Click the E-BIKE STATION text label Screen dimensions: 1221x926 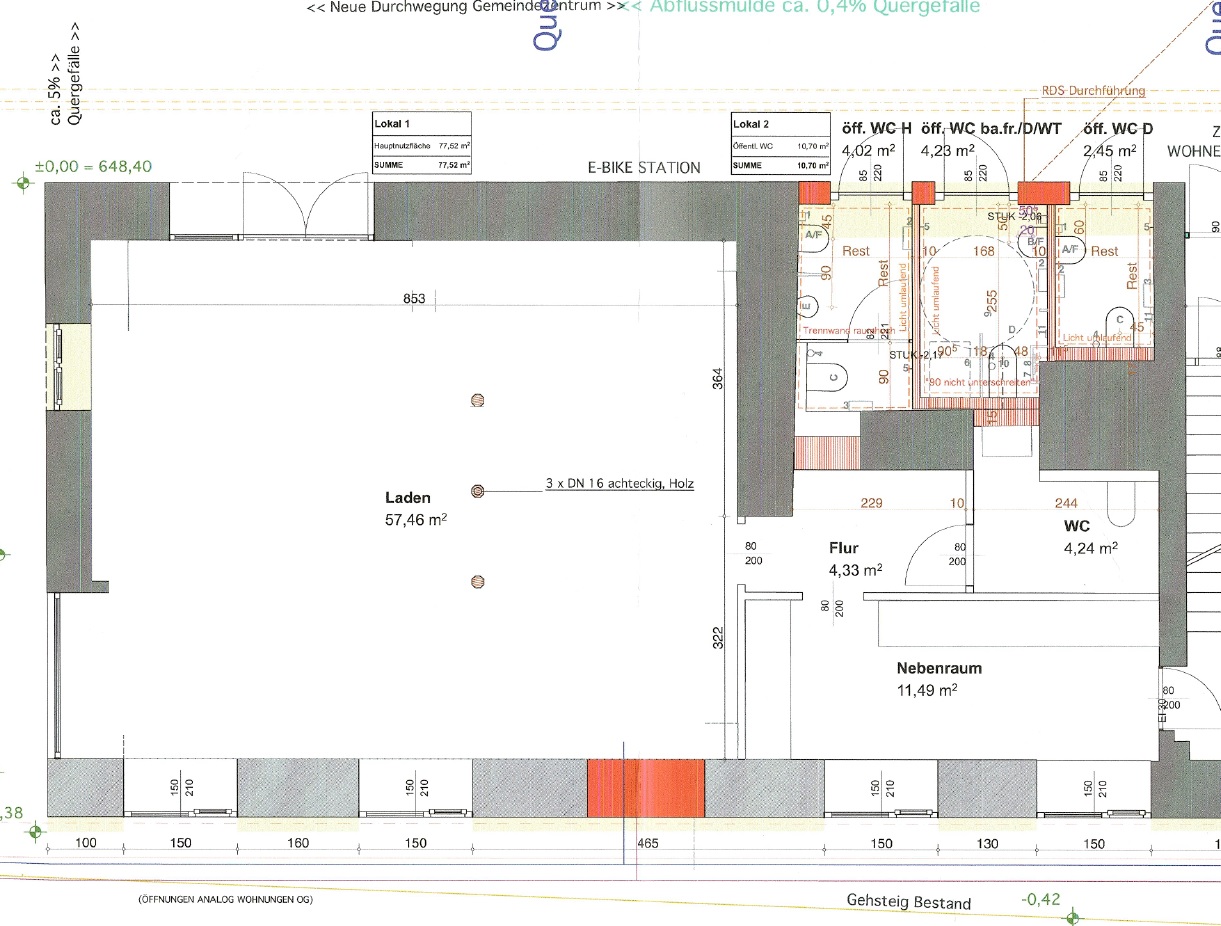pos(644,168)
